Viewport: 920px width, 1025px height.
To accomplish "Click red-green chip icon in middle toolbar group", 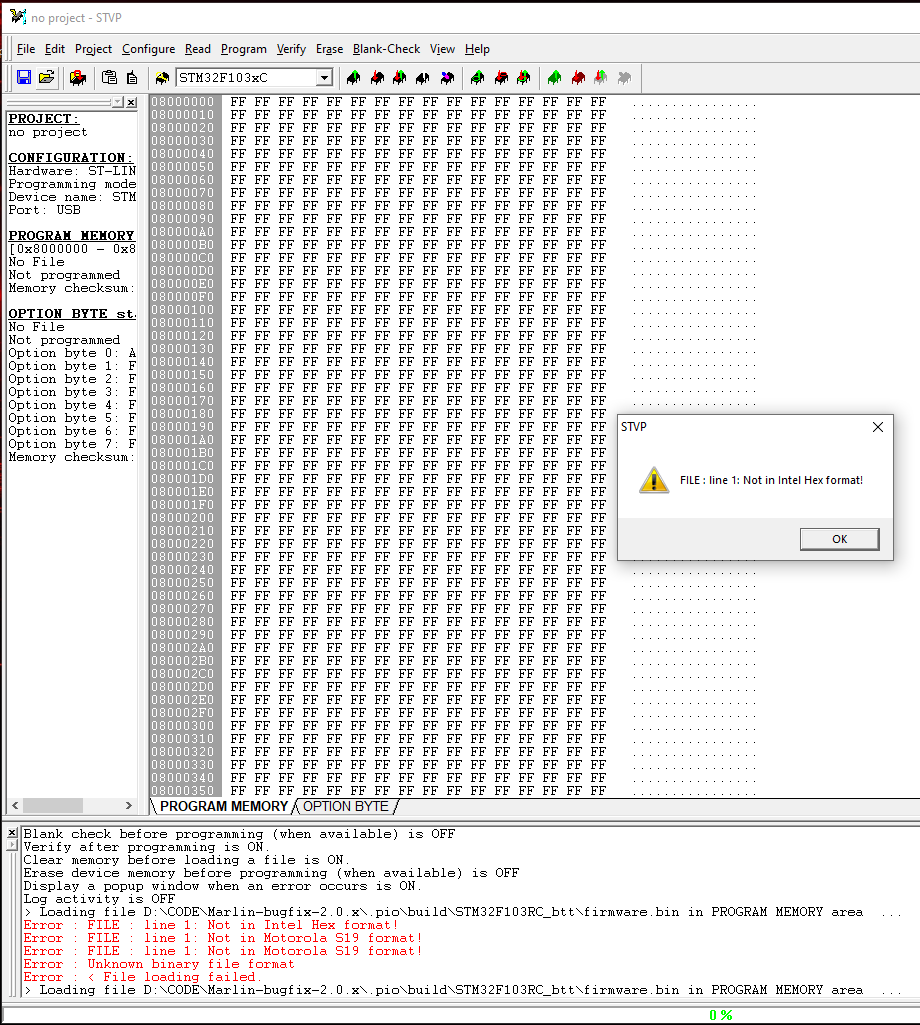I will click(x=524, y=78).
